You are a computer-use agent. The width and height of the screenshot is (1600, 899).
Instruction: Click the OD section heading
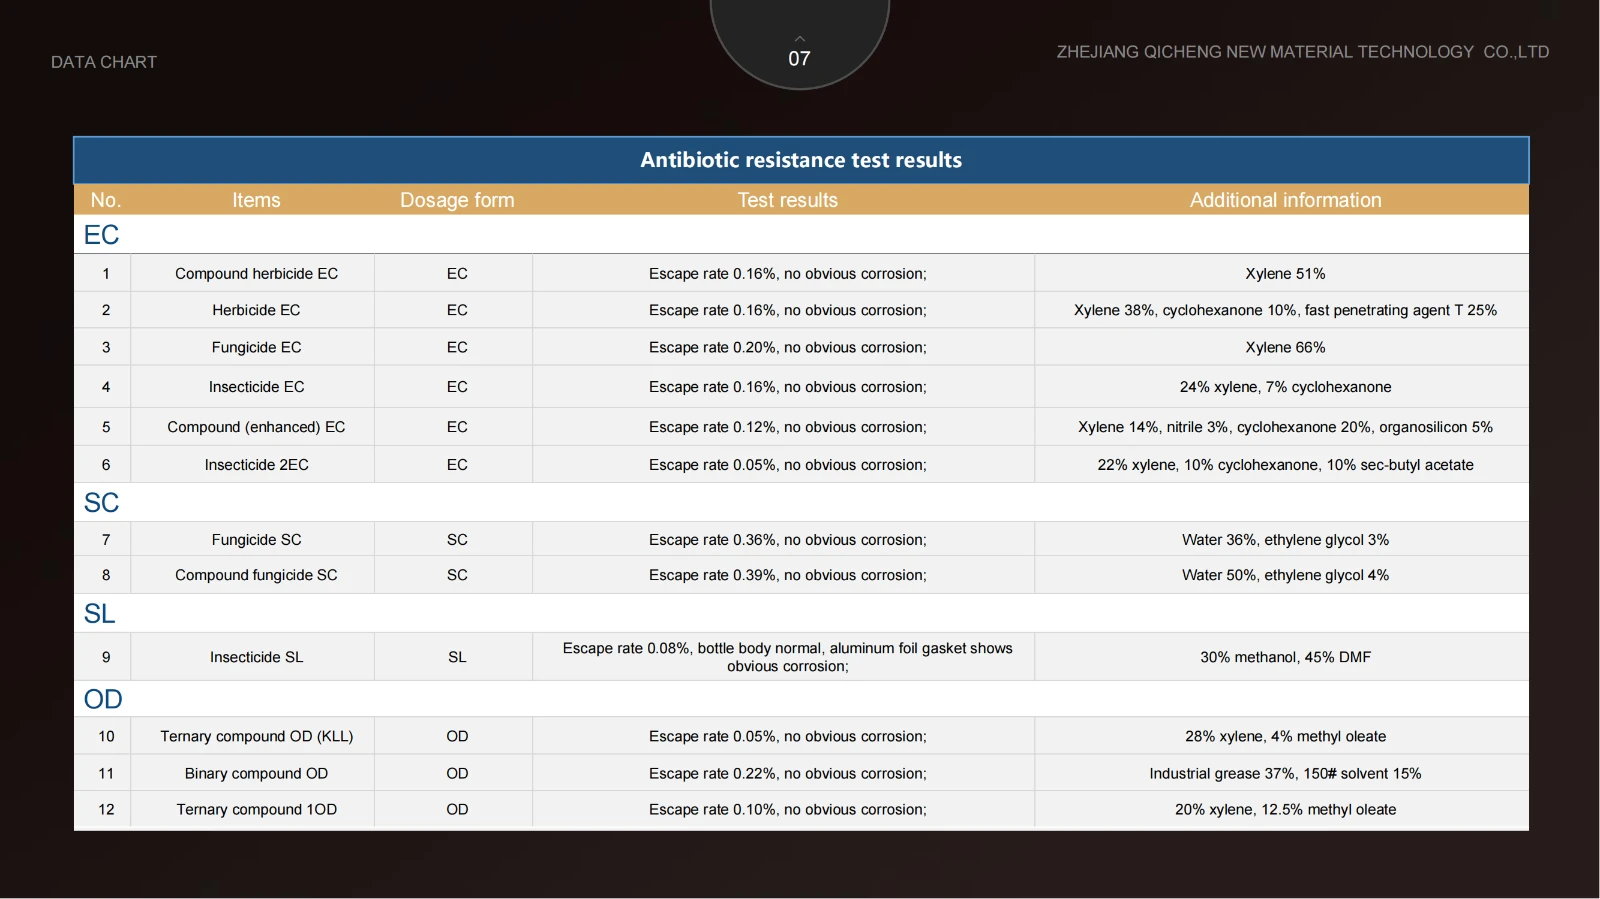pos(103,699)
